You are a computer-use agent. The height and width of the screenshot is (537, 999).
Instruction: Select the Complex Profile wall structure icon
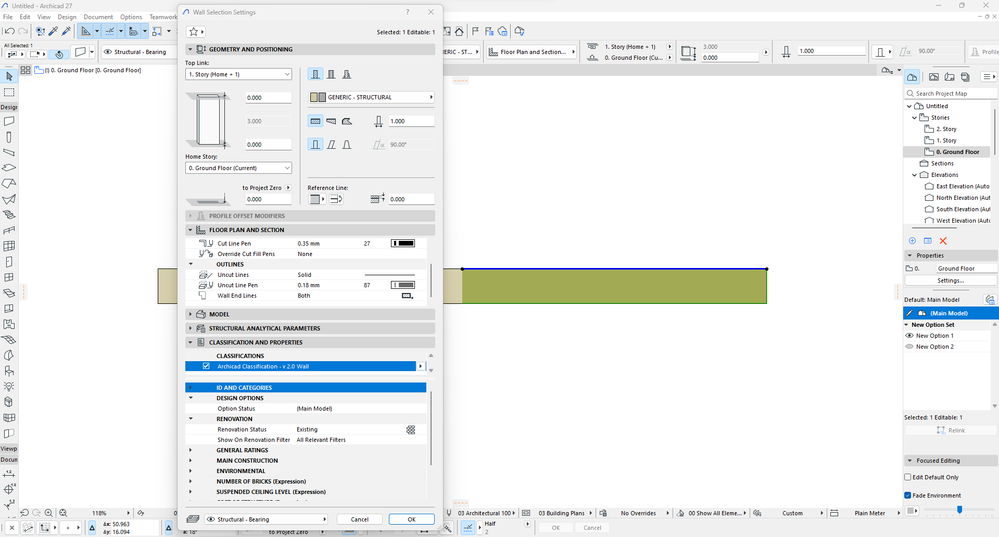tap(347, 75)
